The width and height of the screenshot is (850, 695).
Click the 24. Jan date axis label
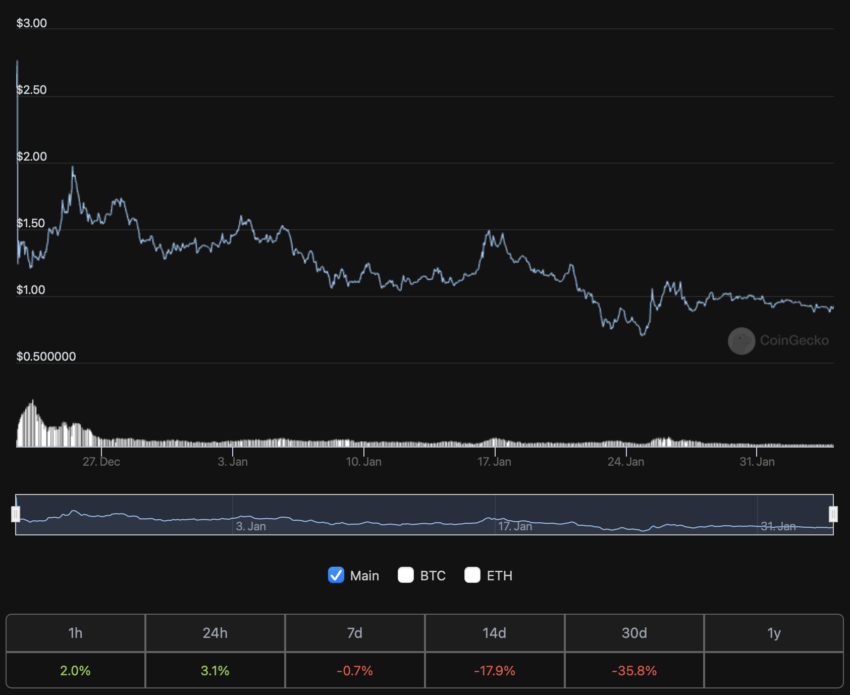click(626, 462)
